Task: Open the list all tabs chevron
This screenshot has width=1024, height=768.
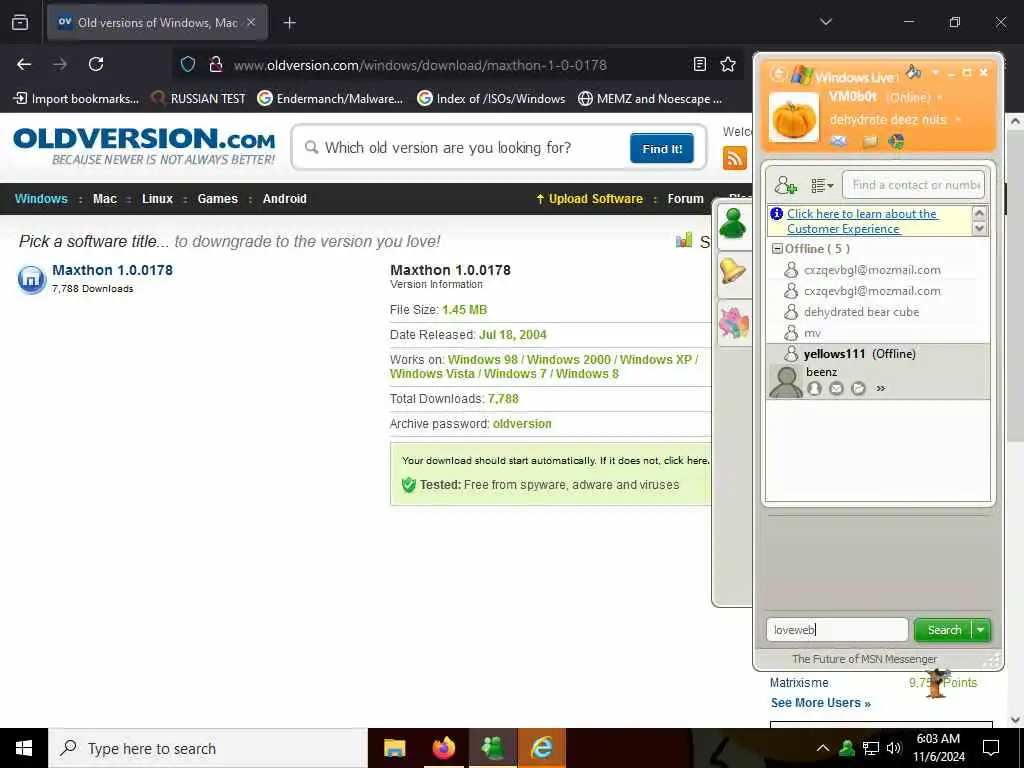Action: click(x=826, y=22)
